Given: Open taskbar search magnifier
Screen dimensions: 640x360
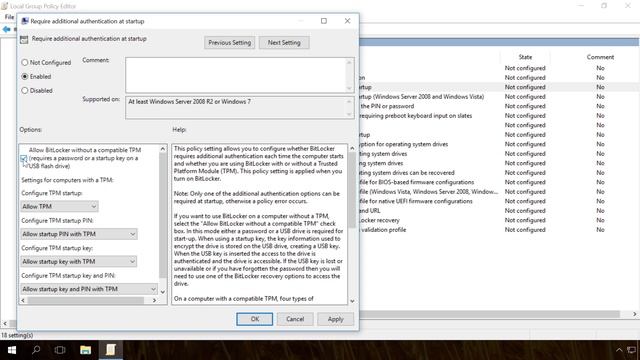Looking at the screenshot, I should (x=36, y=350).
